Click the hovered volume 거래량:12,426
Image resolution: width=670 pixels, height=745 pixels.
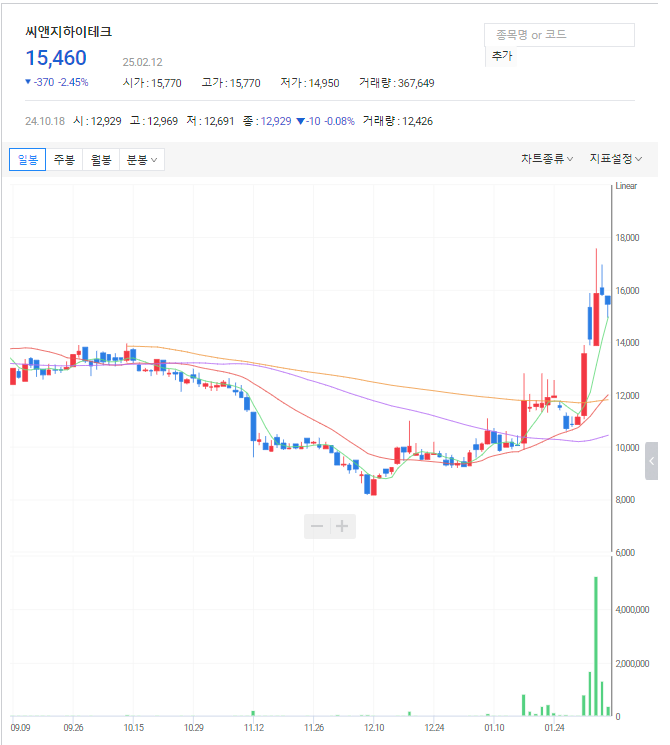point(398,121)
